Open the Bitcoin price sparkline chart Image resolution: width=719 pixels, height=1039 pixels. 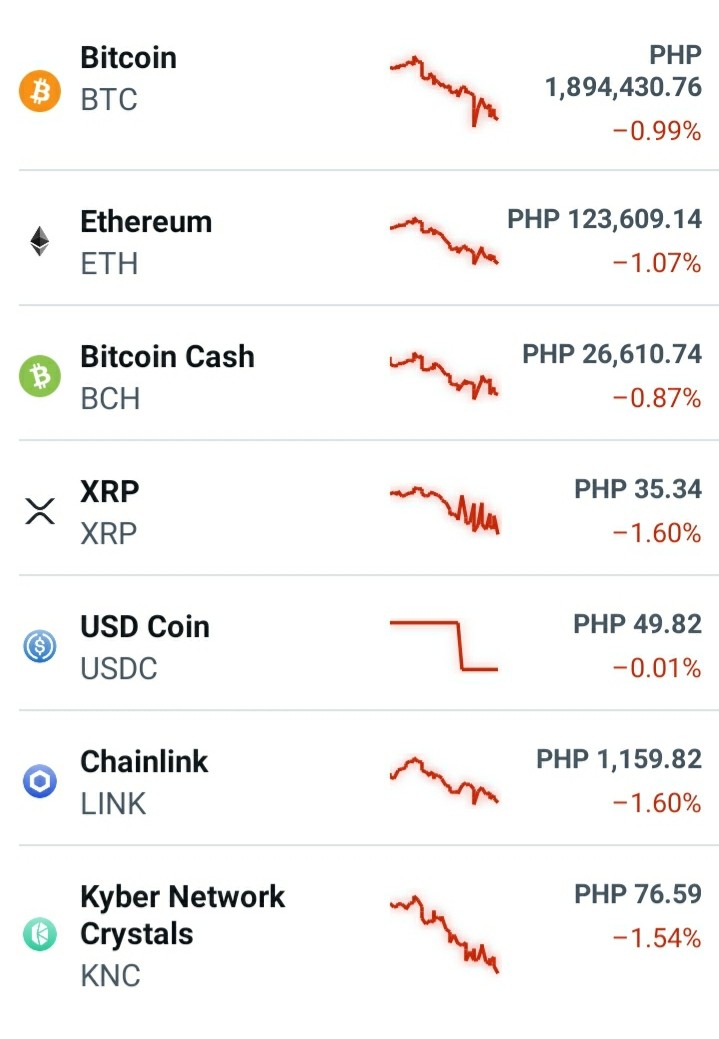[x=444, y=91]
